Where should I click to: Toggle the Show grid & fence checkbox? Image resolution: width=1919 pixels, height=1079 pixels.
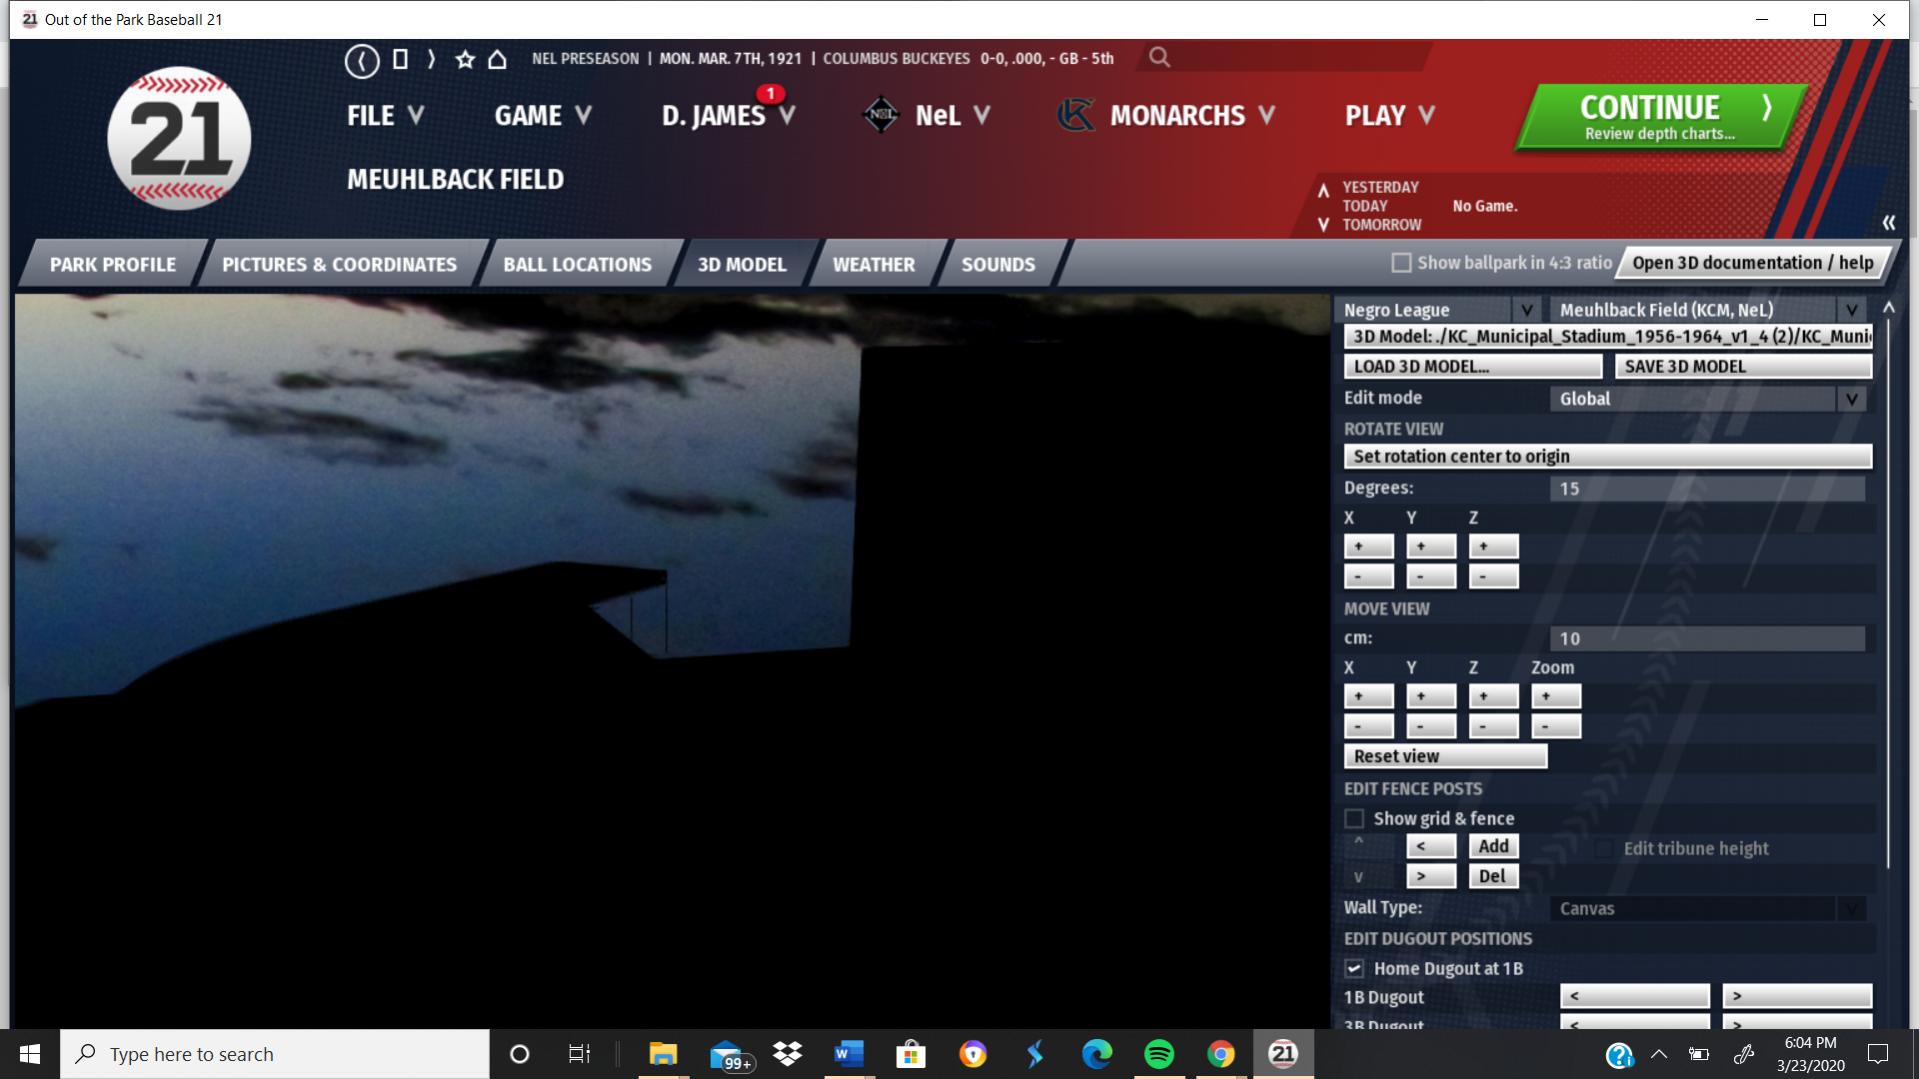point(1355,819)
